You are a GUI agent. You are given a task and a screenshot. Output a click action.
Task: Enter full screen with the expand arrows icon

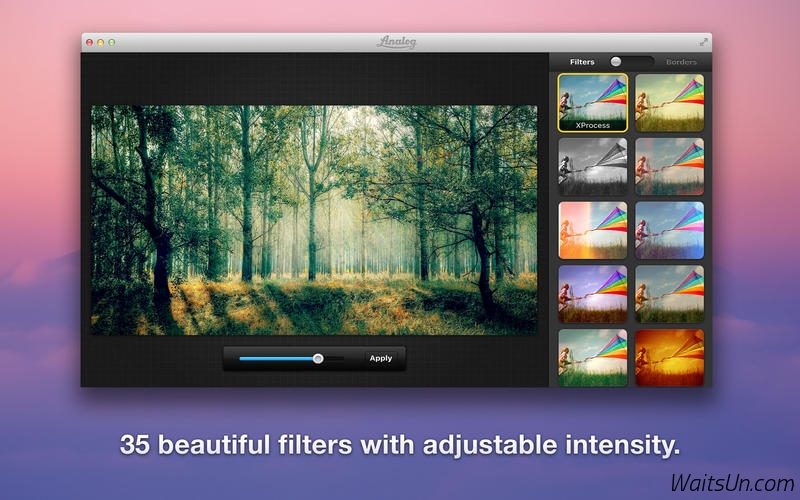click(703, 42)
